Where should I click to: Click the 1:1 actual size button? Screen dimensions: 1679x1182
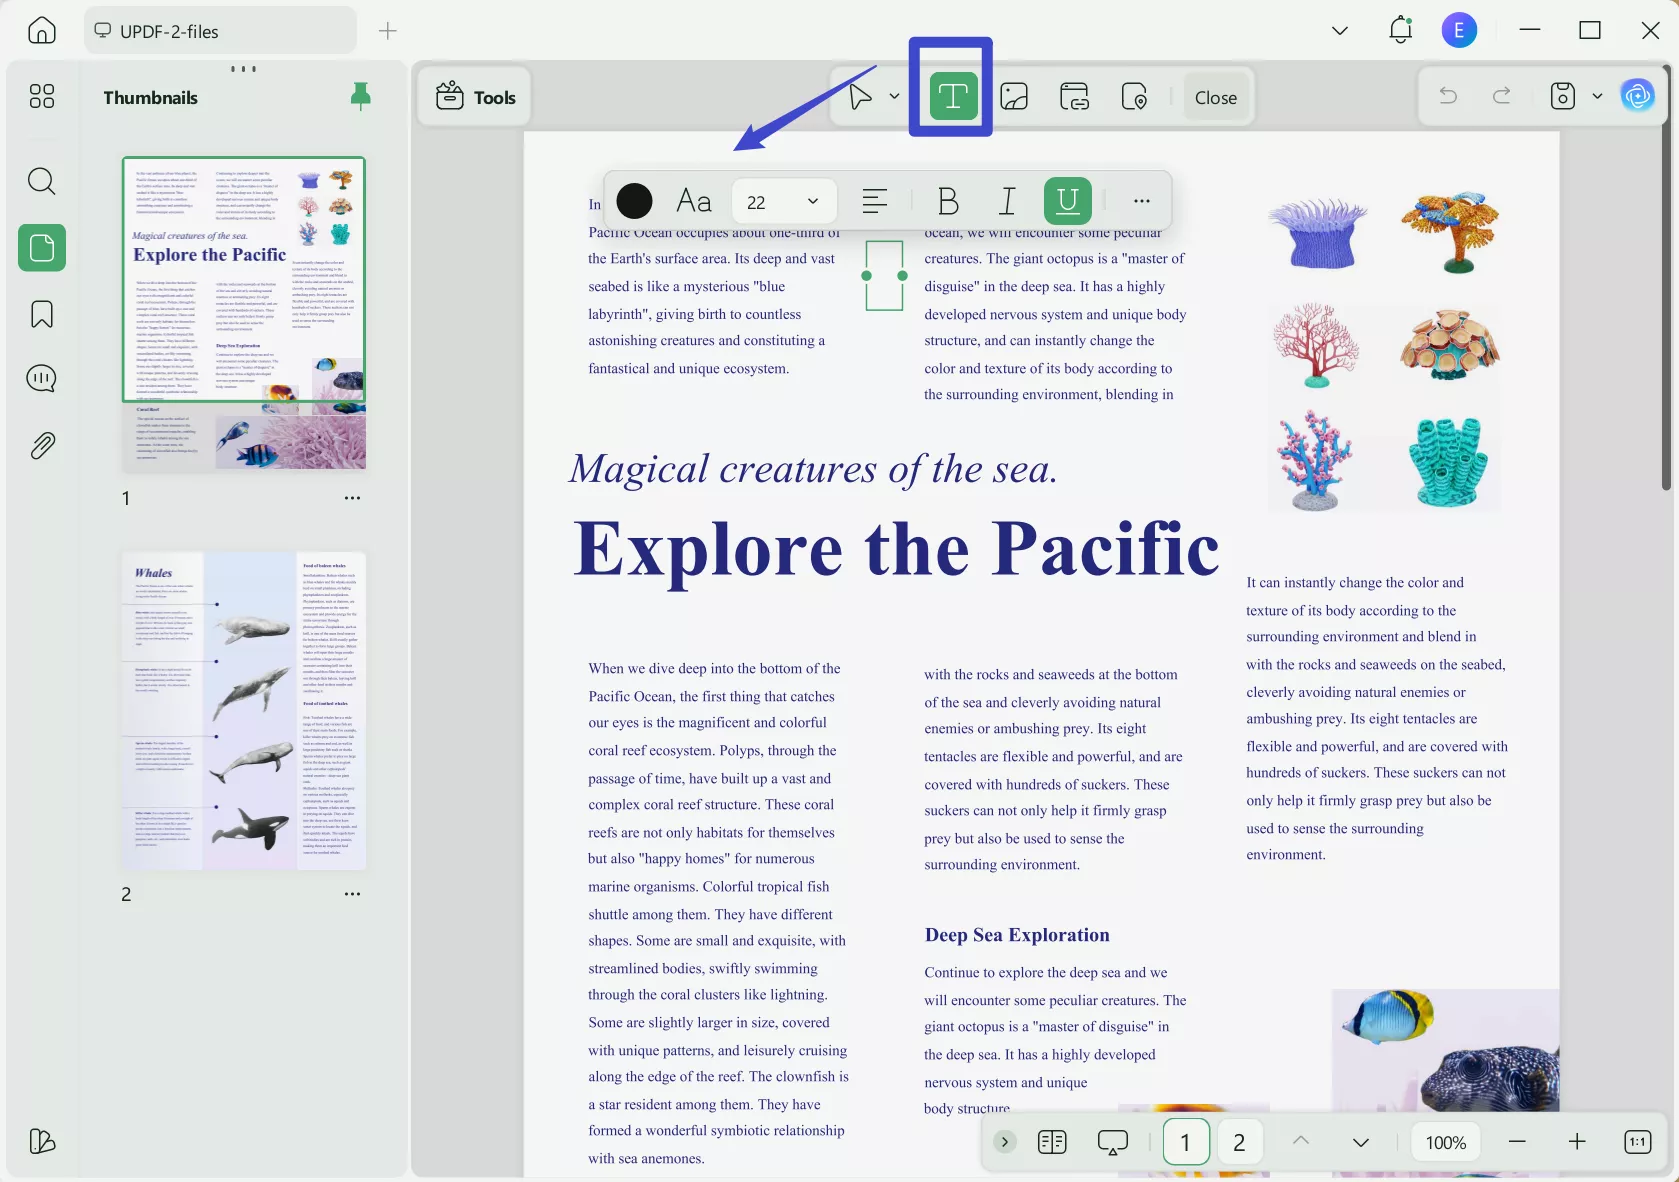1637,1141
